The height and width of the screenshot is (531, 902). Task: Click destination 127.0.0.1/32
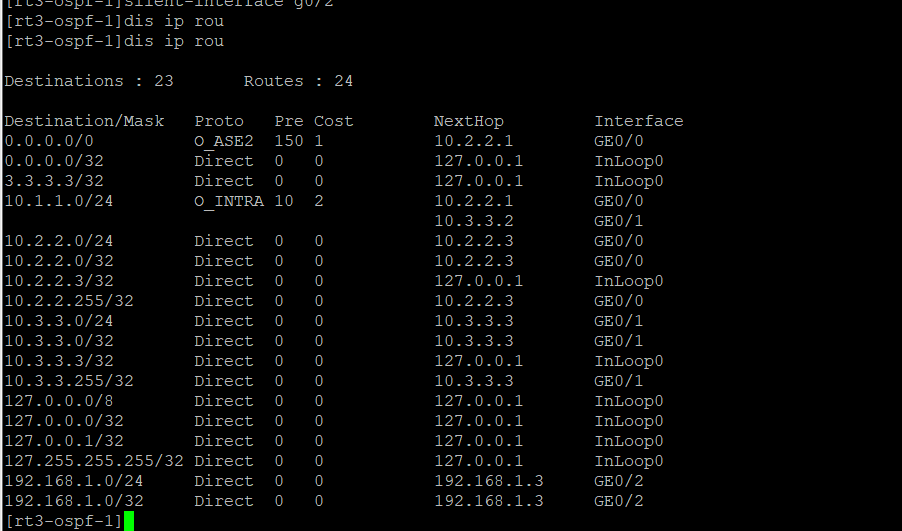pos(64,441)
